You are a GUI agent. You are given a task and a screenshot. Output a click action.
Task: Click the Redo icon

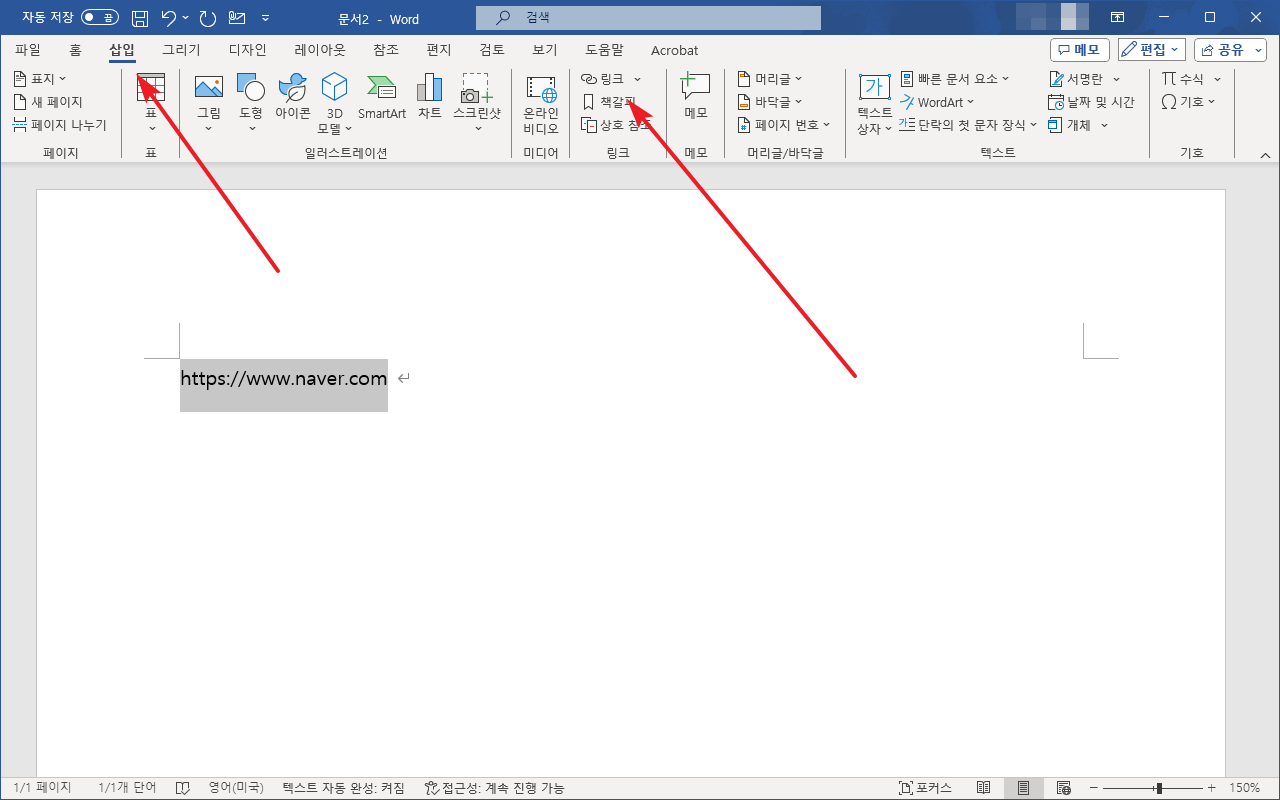point(207,18)
